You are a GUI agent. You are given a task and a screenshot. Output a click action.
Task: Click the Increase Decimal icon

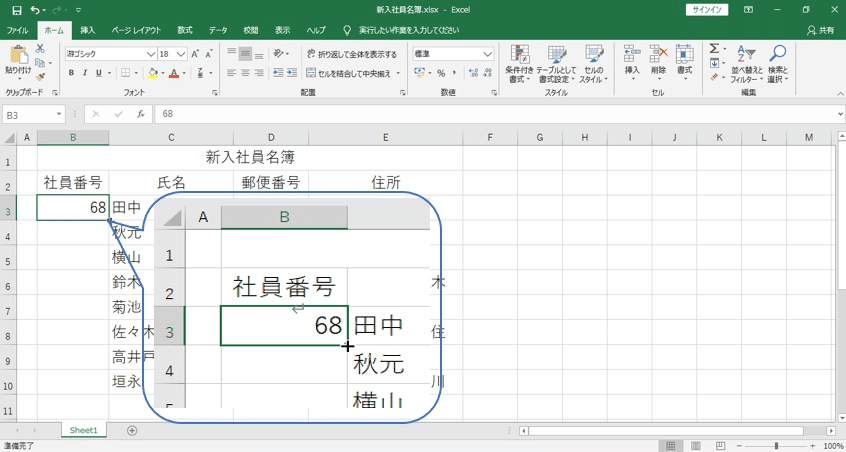(x=473, y=73)
